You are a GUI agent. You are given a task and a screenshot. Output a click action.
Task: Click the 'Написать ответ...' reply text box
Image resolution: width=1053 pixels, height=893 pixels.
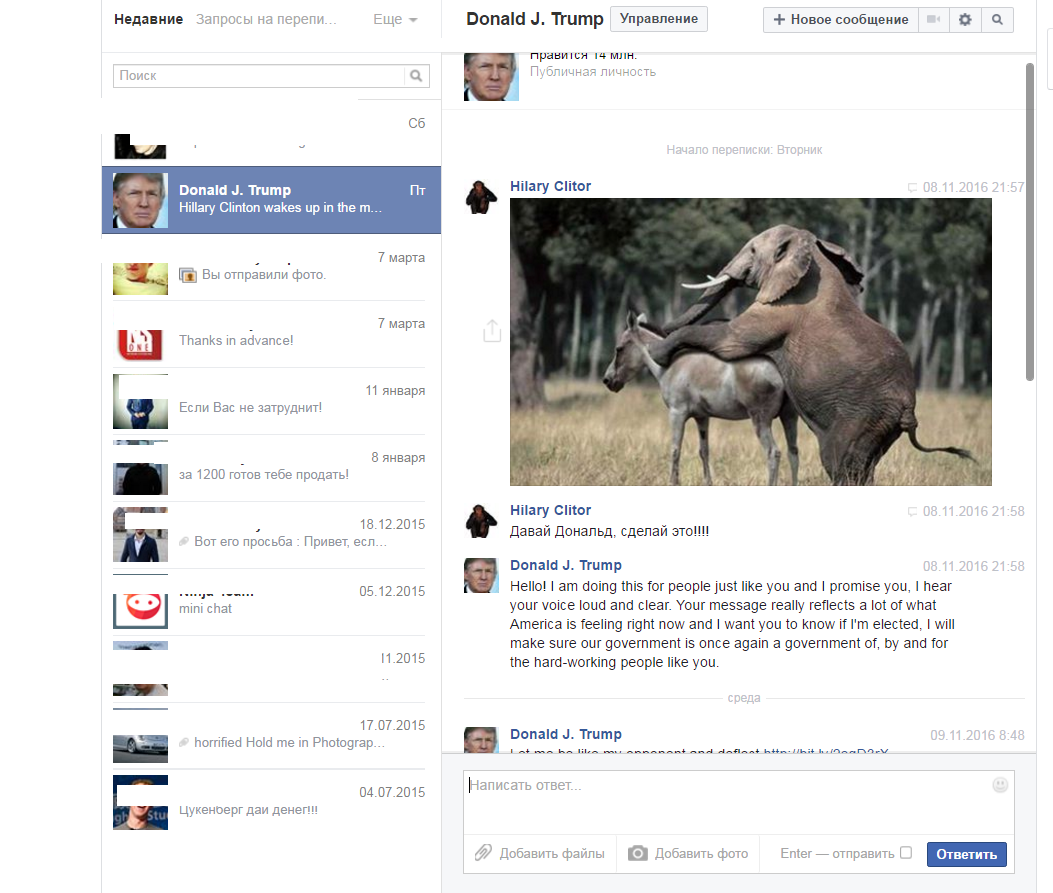[738, 802]
